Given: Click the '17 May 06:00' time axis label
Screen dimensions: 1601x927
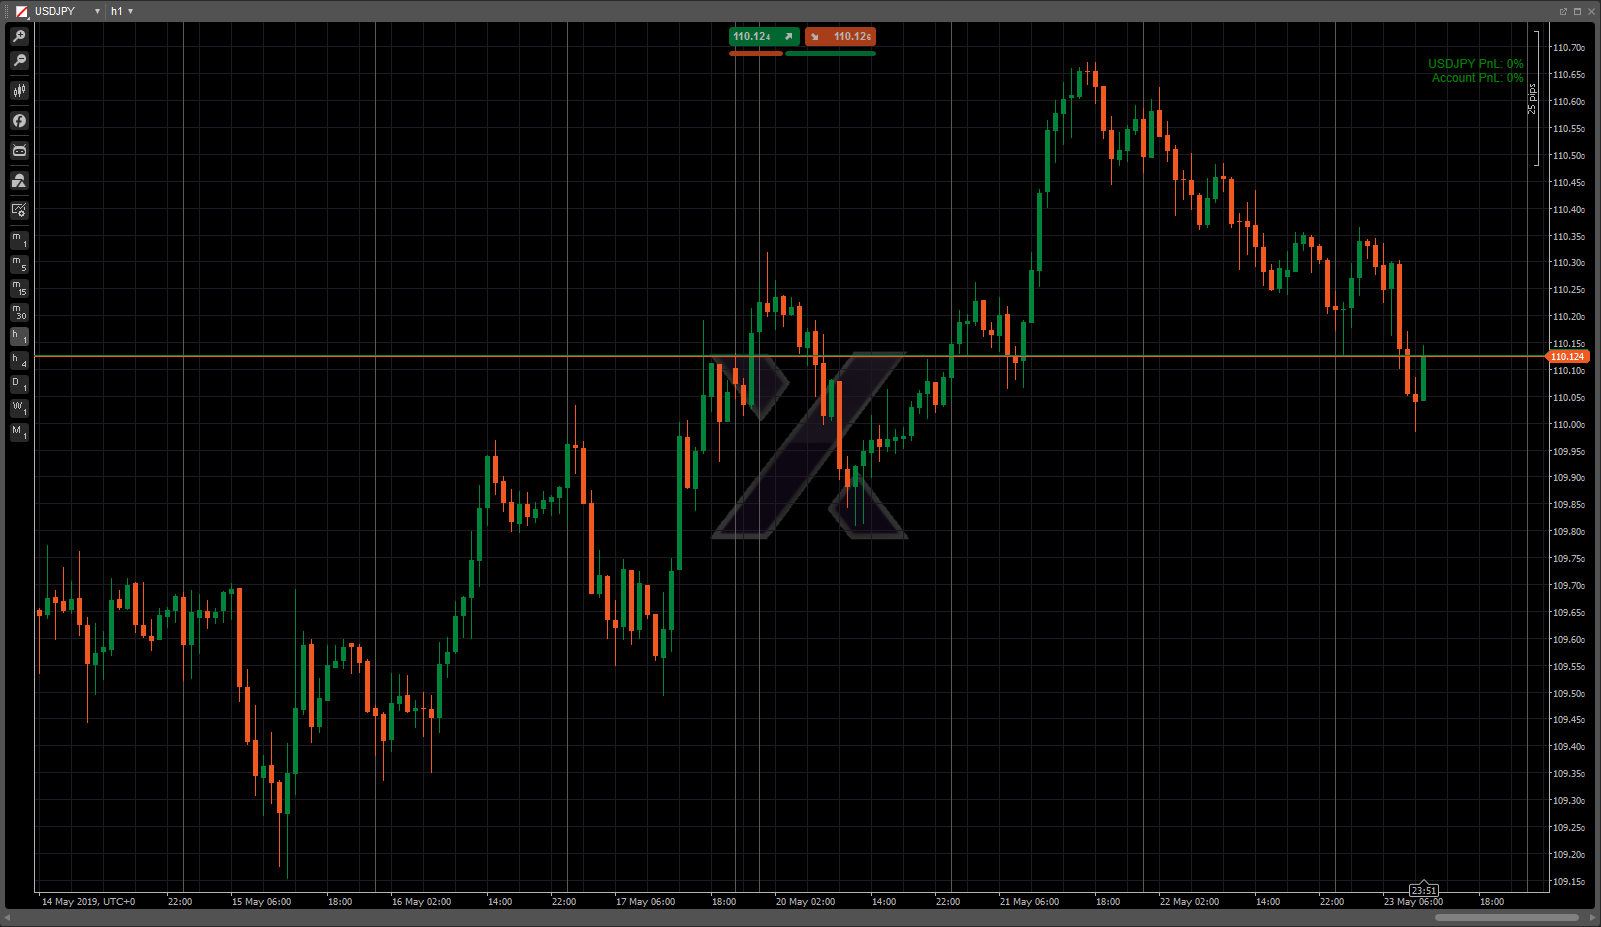Looking at the screenshot, I should (645, 902).
